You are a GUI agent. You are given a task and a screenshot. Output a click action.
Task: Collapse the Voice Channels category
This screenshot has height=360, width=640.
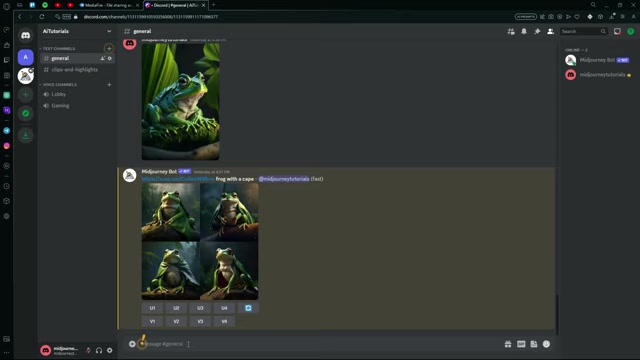click(x=58, y=84)
